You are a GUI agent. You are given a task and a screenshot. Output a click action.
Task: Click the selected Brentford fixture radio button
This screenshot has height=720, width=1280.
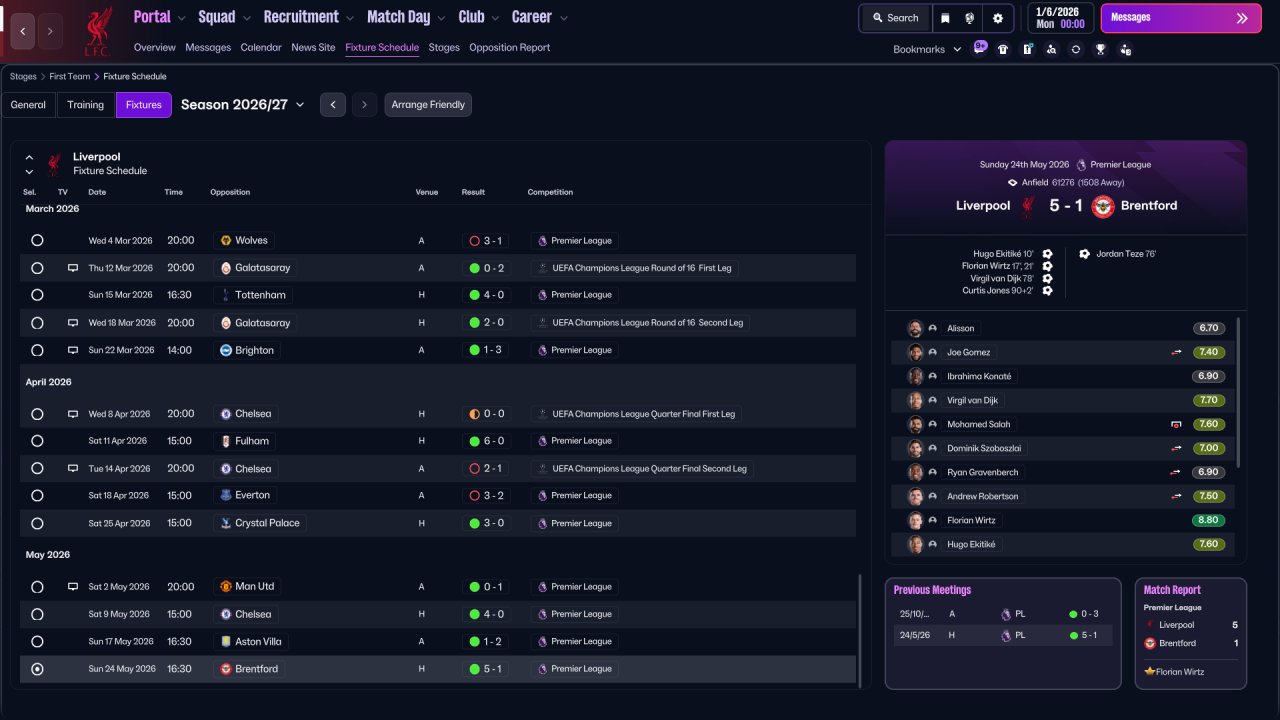point(37,669)
